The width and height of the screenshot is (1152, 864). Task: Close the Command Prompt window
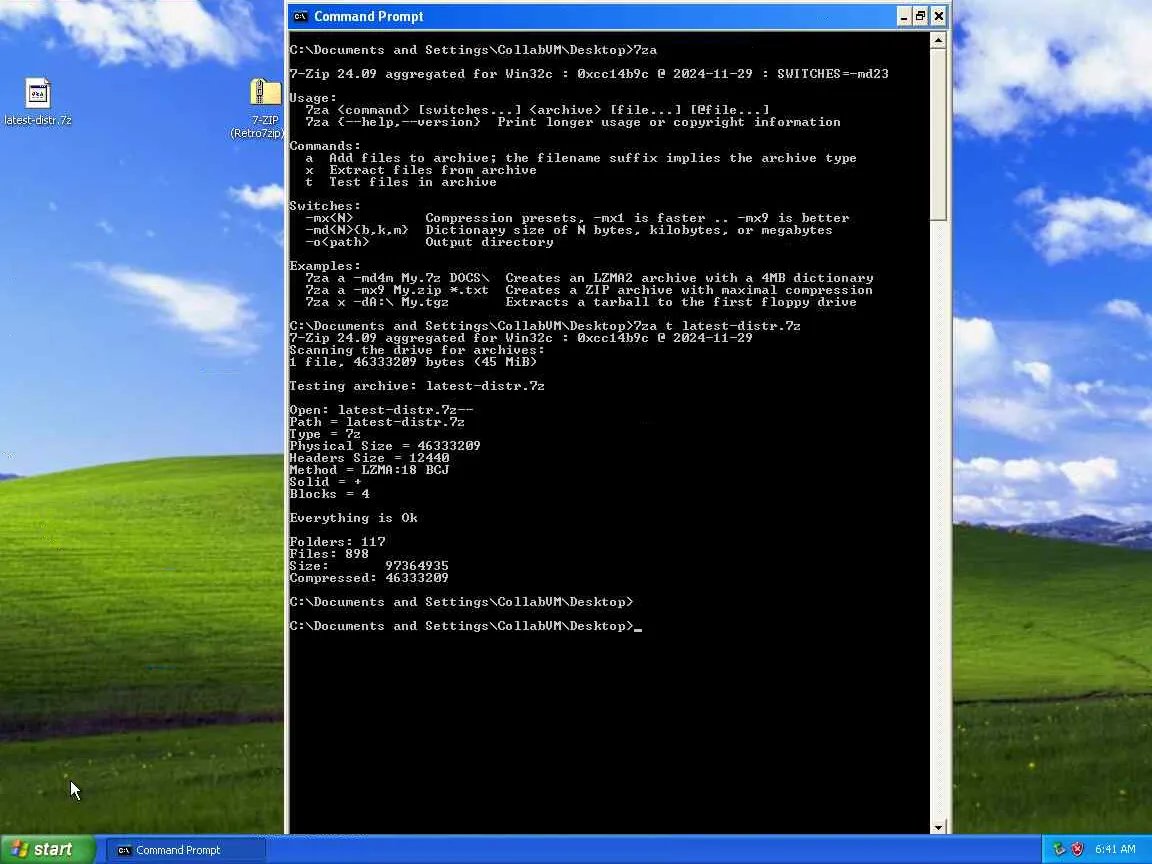pos(939,16)
